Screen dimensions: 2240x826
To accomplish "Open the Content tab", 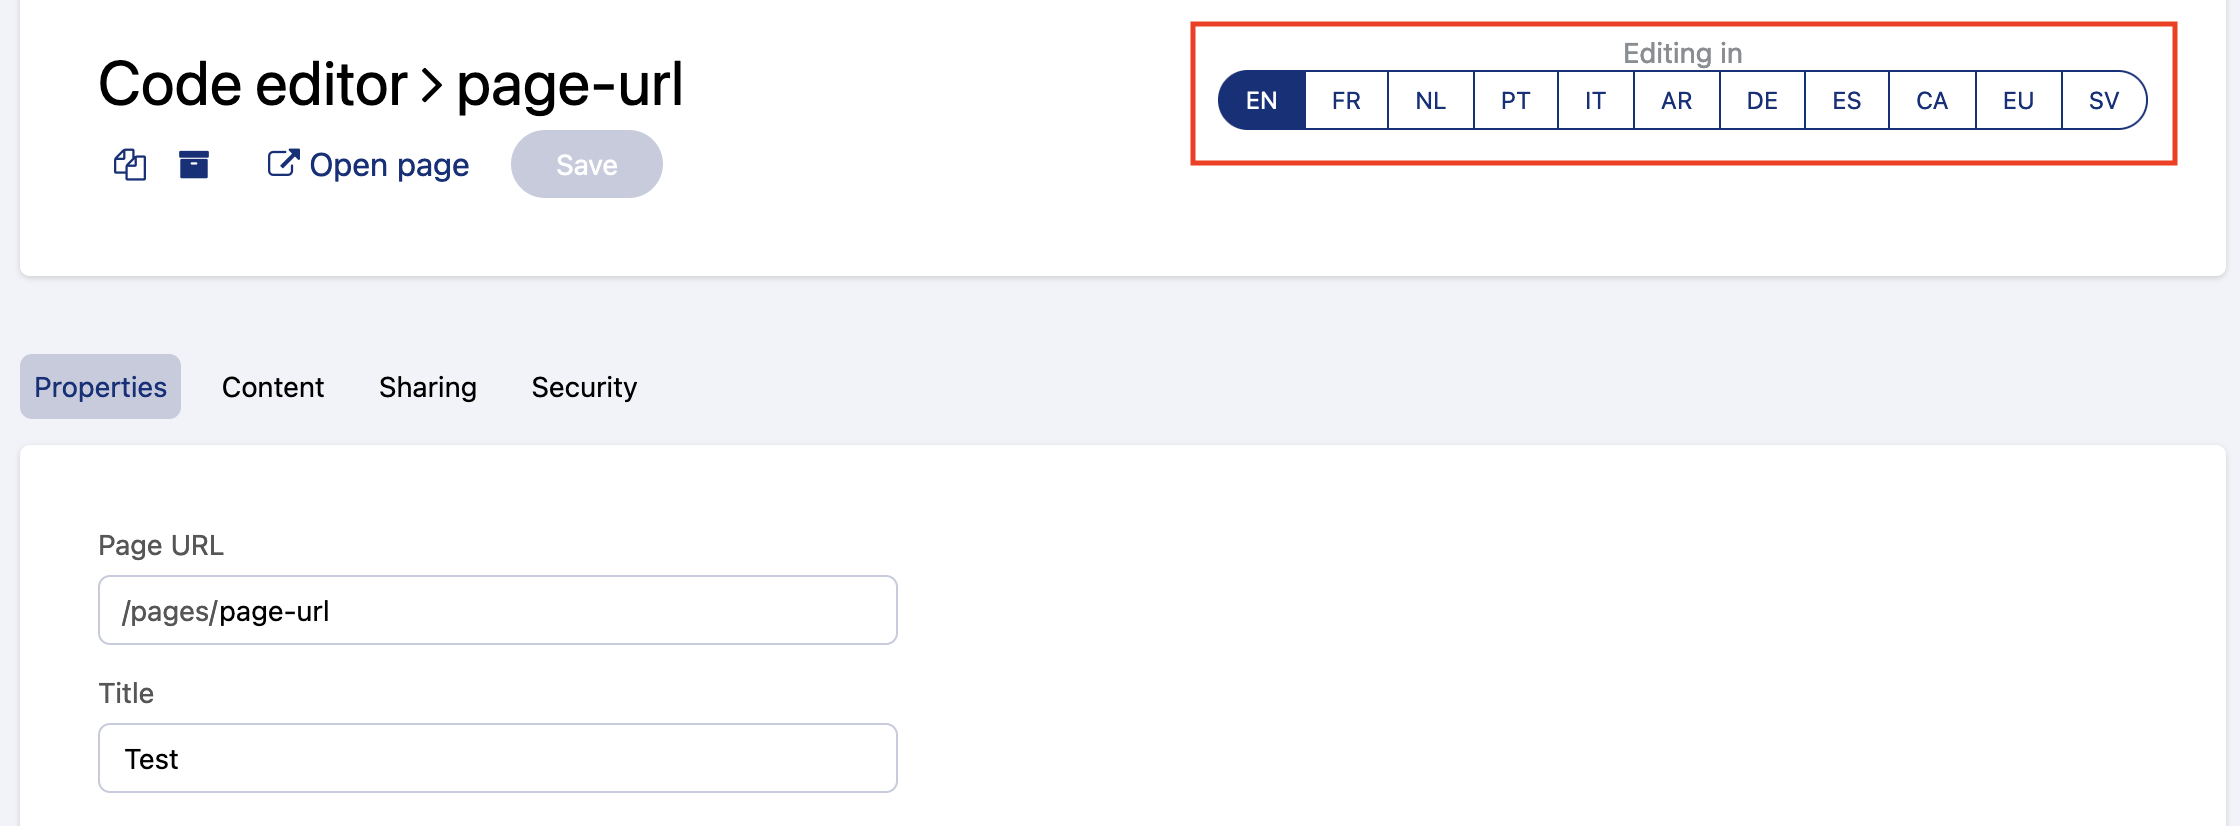I will point(273,387).
